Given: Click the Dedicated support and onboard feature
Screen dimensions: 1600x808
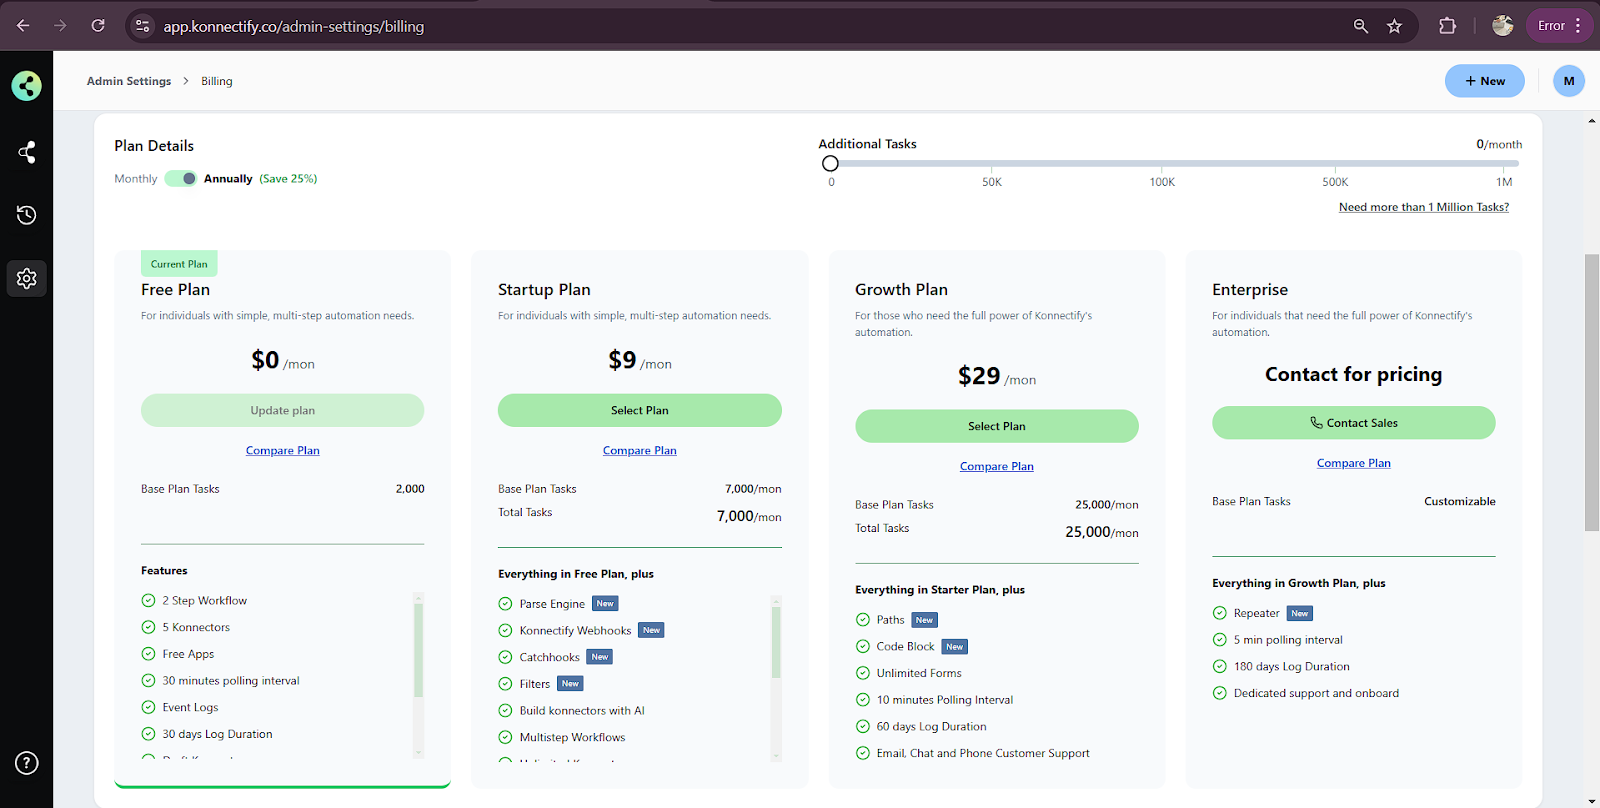Looking at the screenshot, I should [x=1316, y=693].
